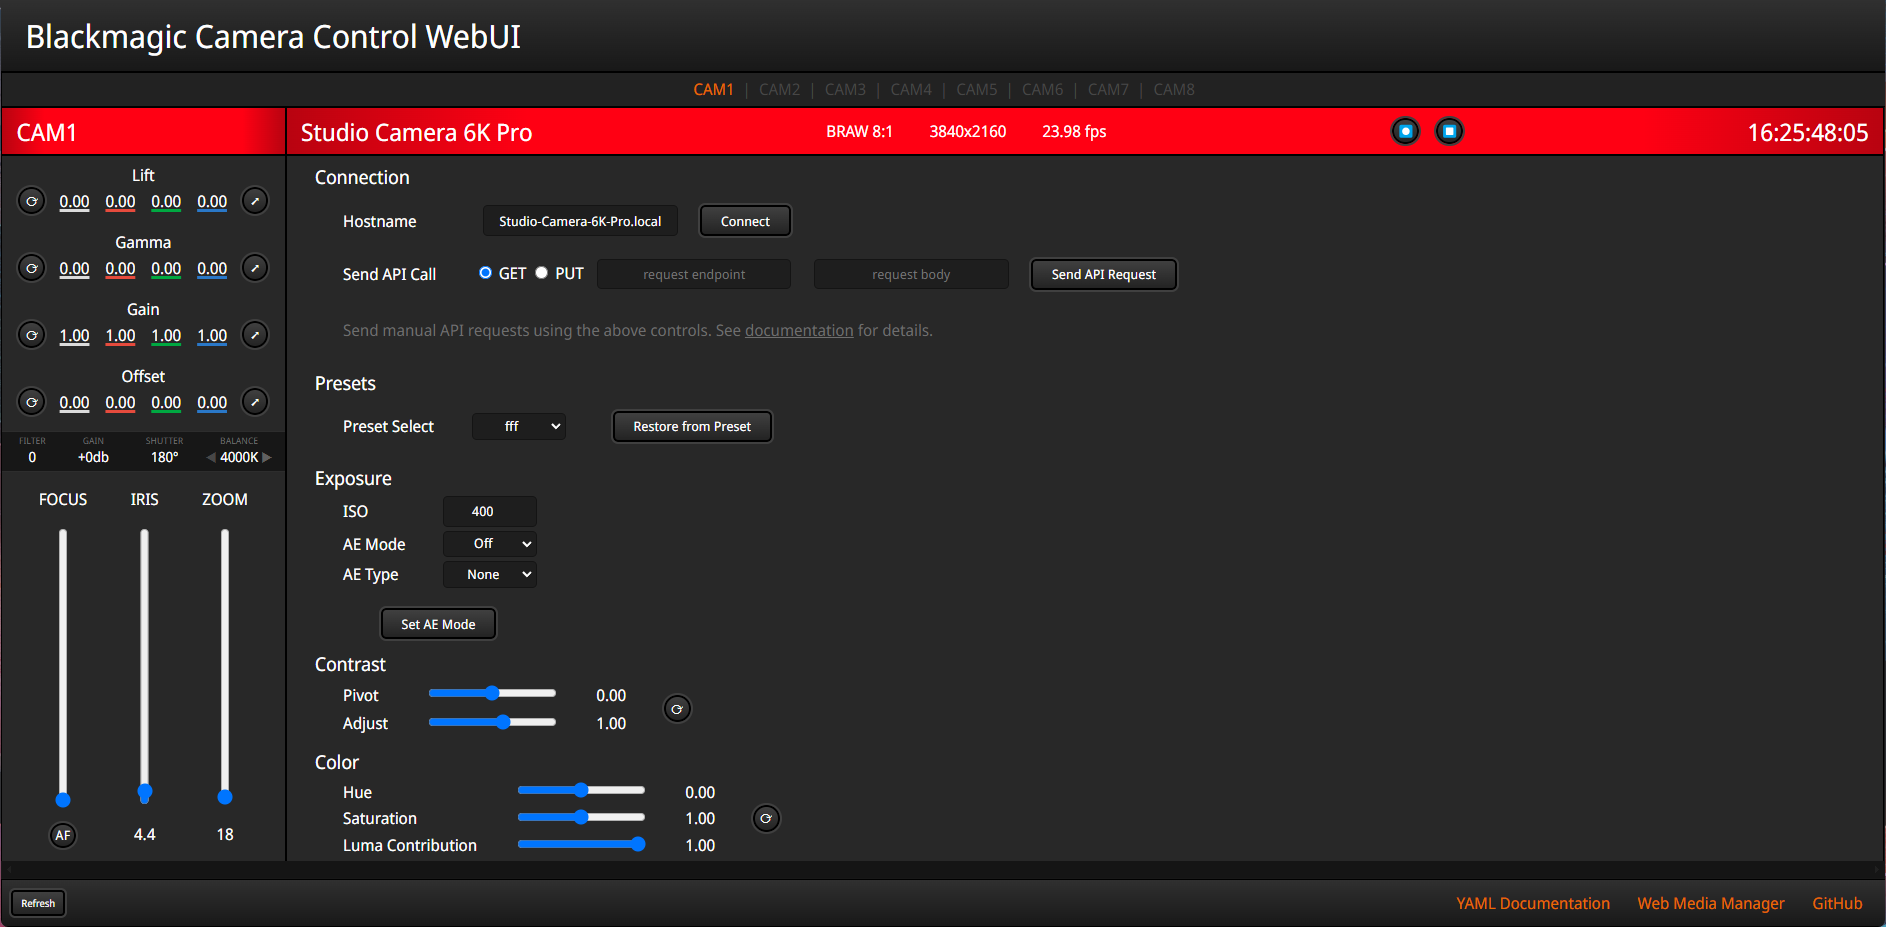
Task: Select the GET request method
Action: 485,273
